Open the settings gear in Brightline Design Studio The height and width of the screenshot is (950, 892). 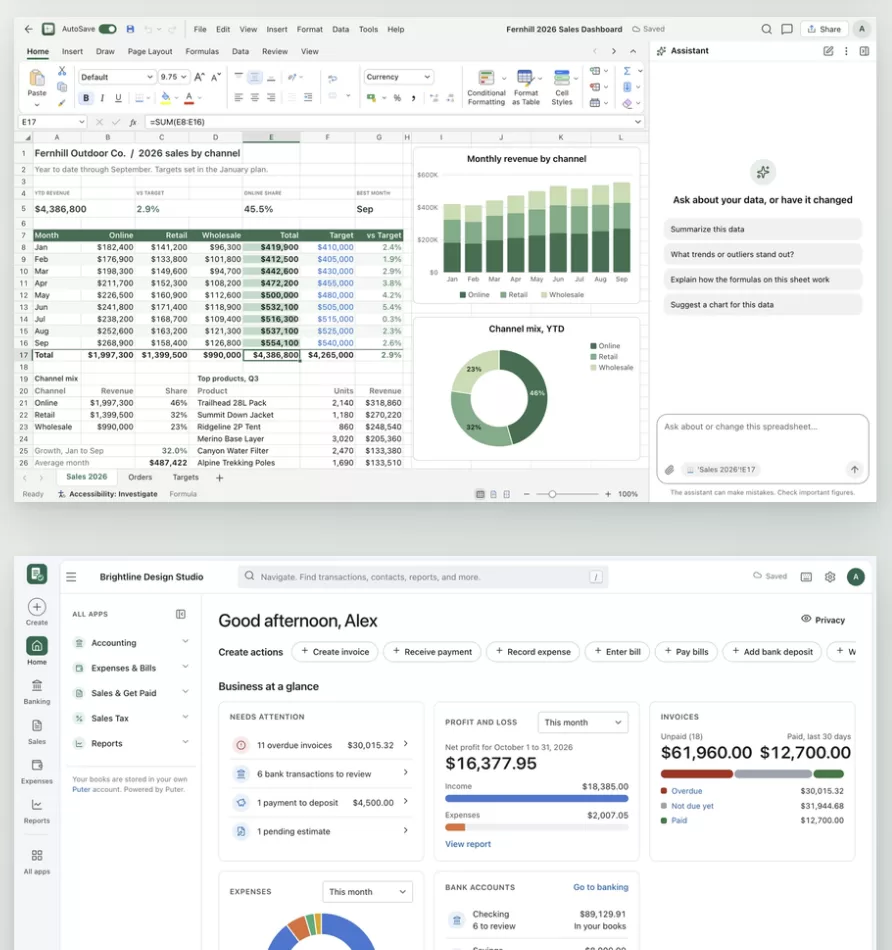point(830,577)
